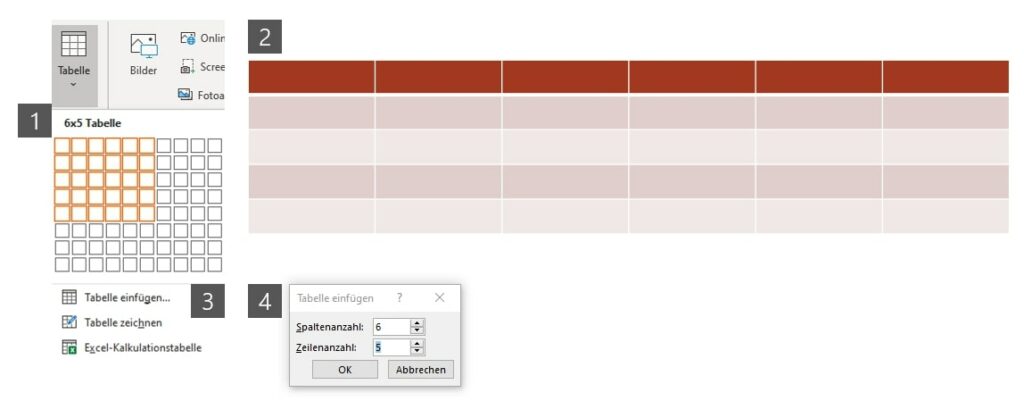
Task: Click into the Spaltenanzahl input field
Action: tap(392, 327)
